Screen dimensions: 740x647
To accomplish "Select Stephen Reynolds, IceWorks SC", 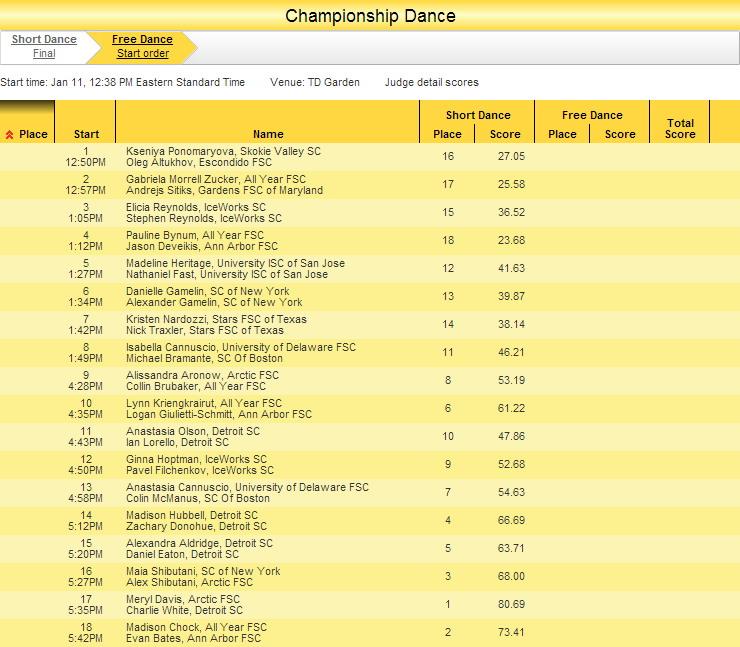I will pyautogui.click(x=204, y=218).
